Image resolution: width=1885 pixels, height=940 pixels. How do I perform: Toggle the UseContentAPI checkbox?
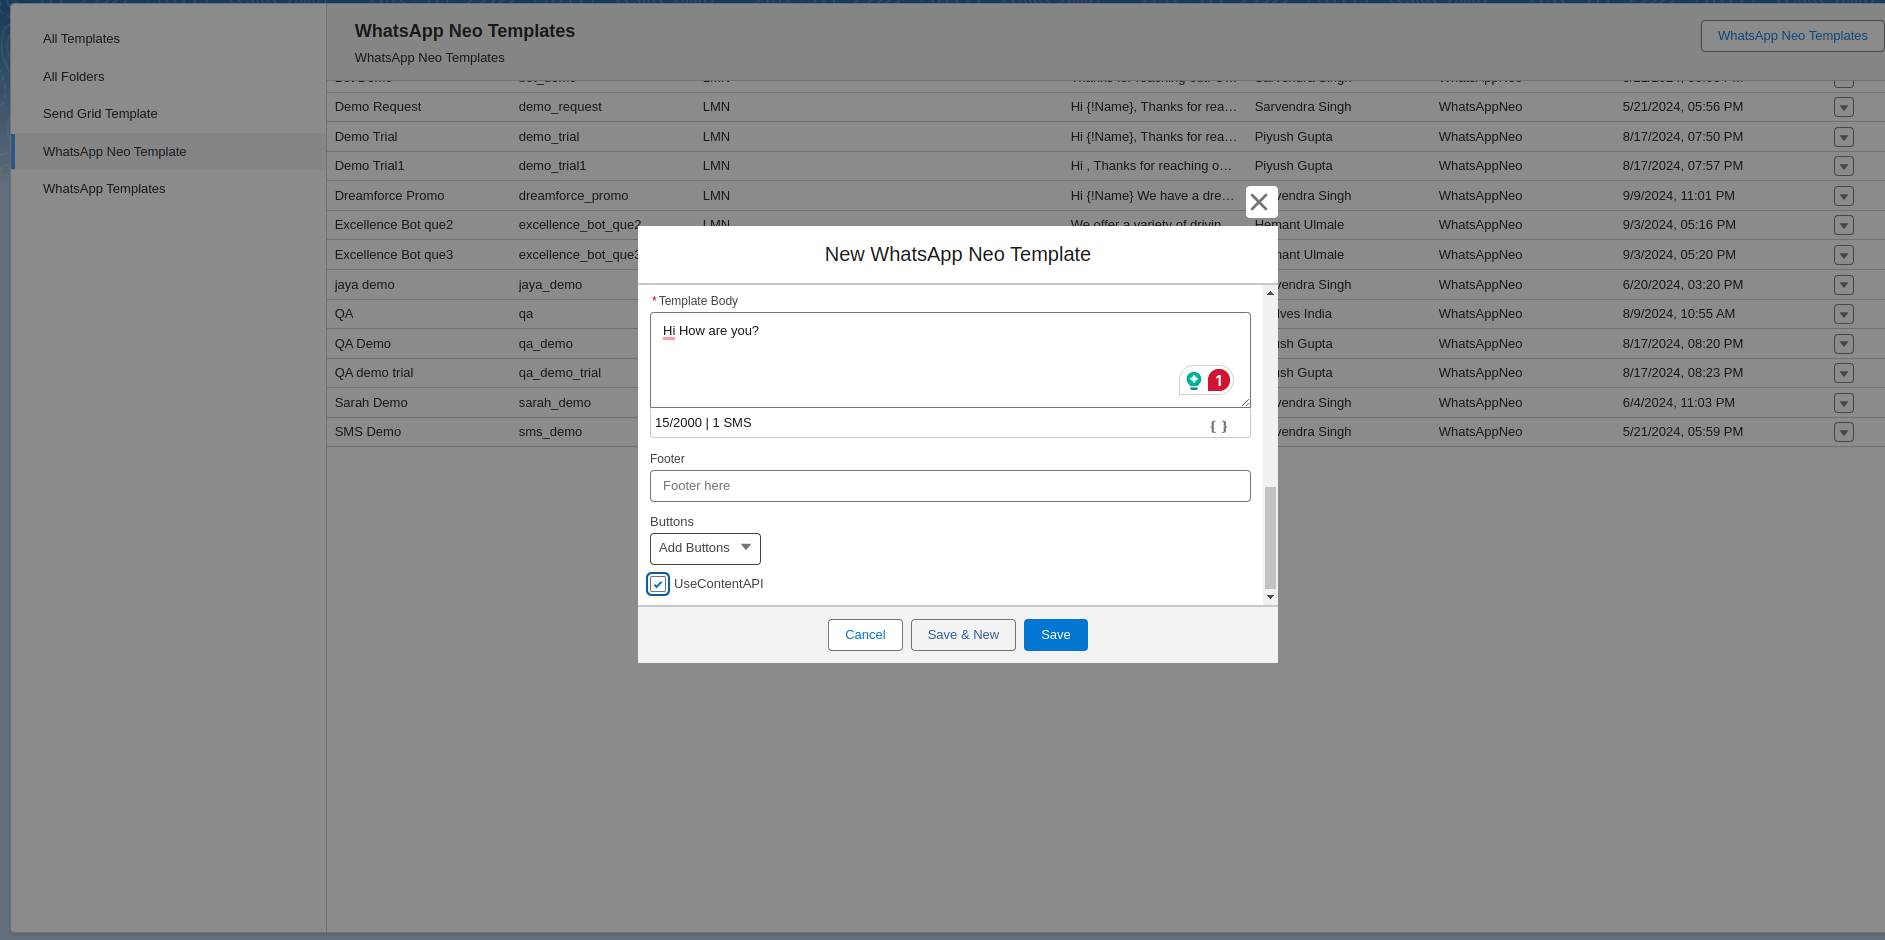click(x=658, y=584)
